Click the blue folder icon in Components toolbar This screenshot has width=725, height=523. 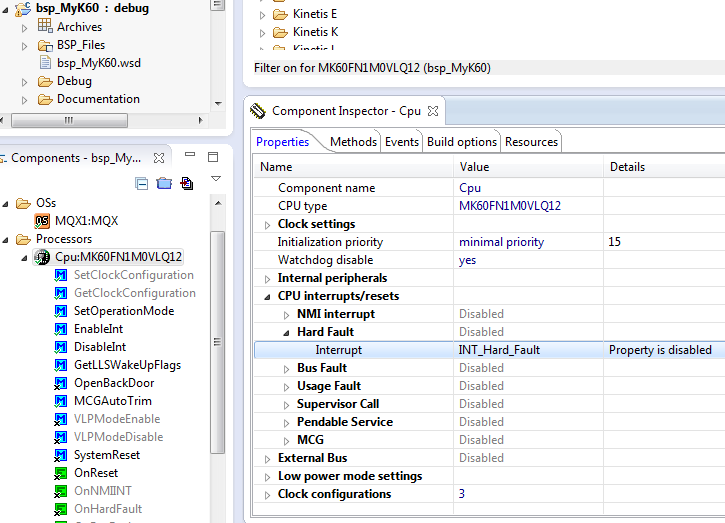click(x=164, y=183)
